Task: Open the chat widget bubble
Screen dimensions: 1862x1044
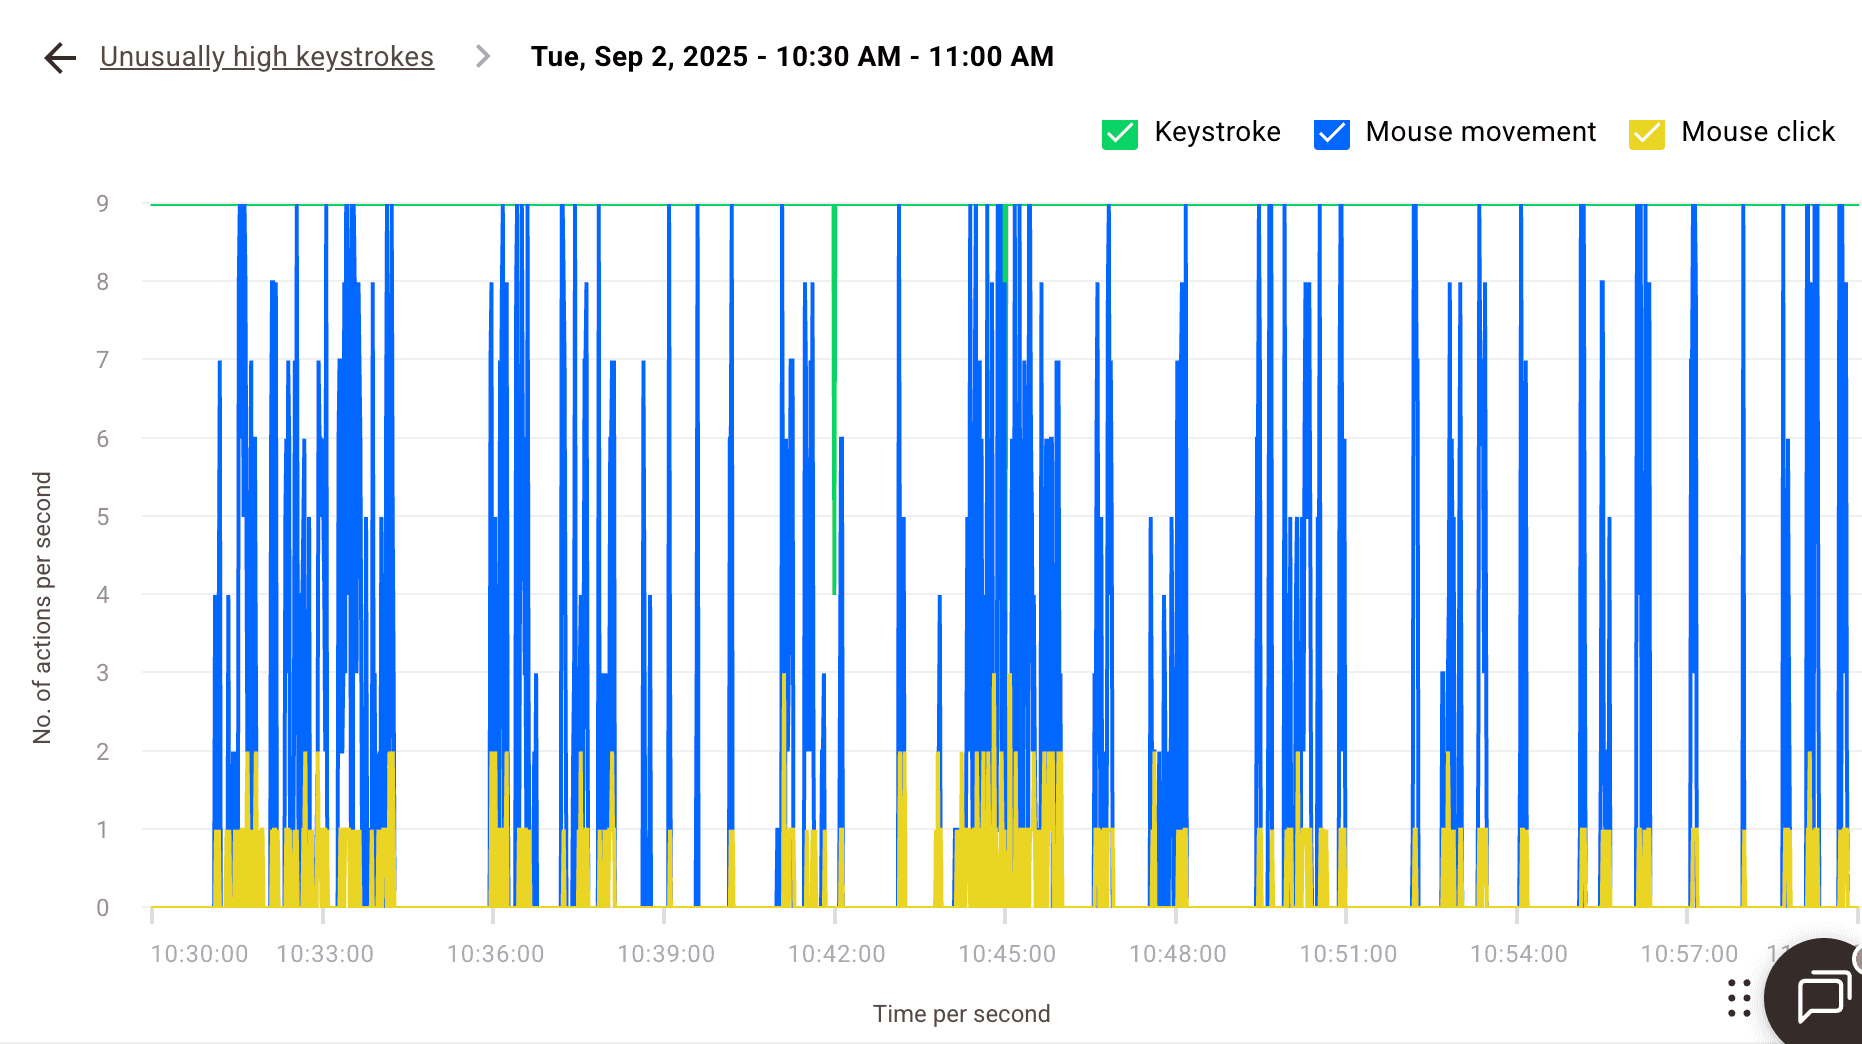Action: click(x=1820, y=995)
